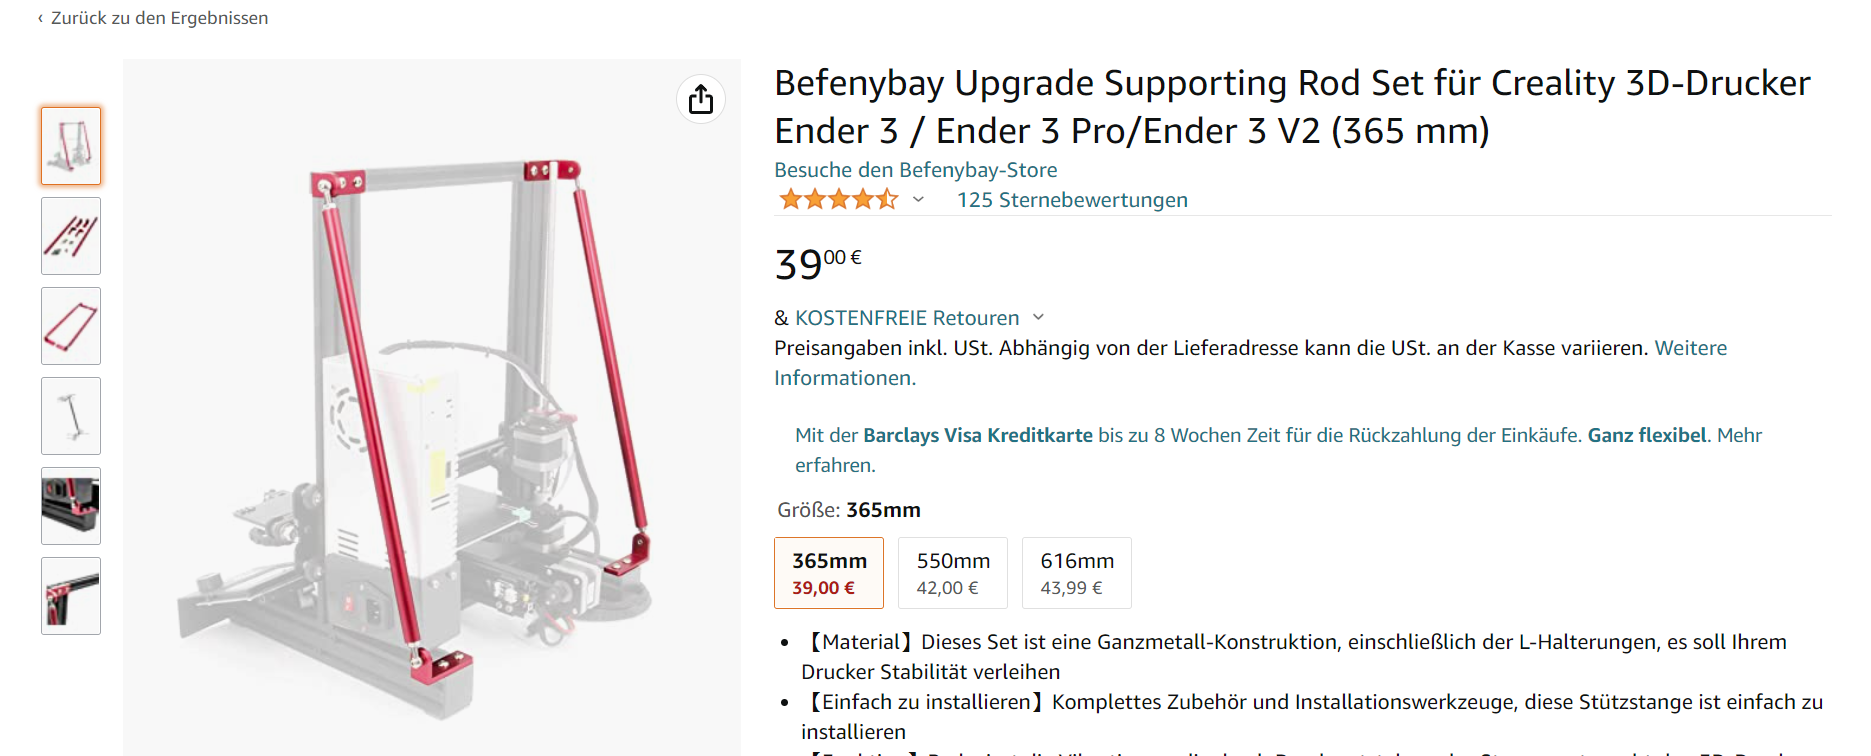Open Weitere Informationen tax link

(1690, 348)
